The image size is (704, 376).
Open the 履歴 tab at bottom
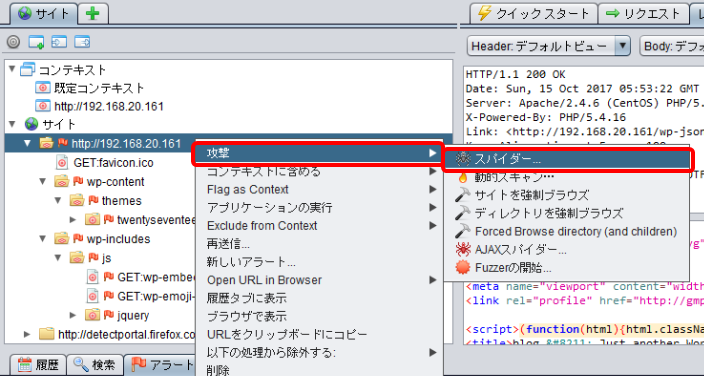[39, 365]
